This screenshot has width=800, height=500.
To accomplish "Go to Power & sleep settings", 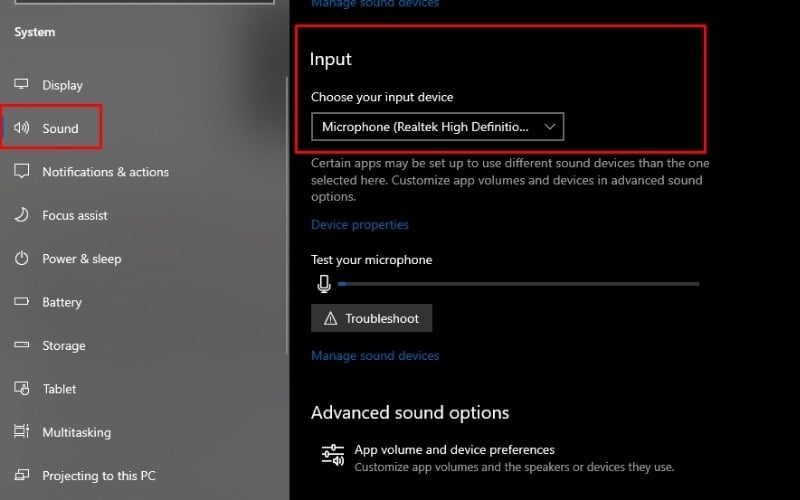I will pyautogui.click(x=81, y=259).
